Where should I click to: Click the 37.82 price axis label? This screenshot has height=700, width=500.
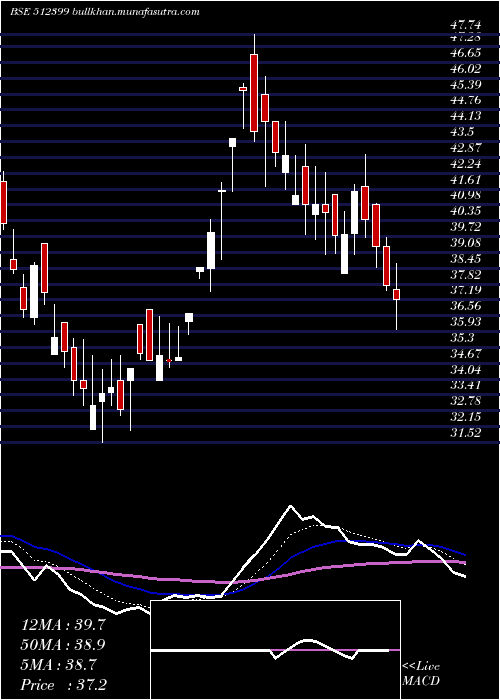[465, 274]
